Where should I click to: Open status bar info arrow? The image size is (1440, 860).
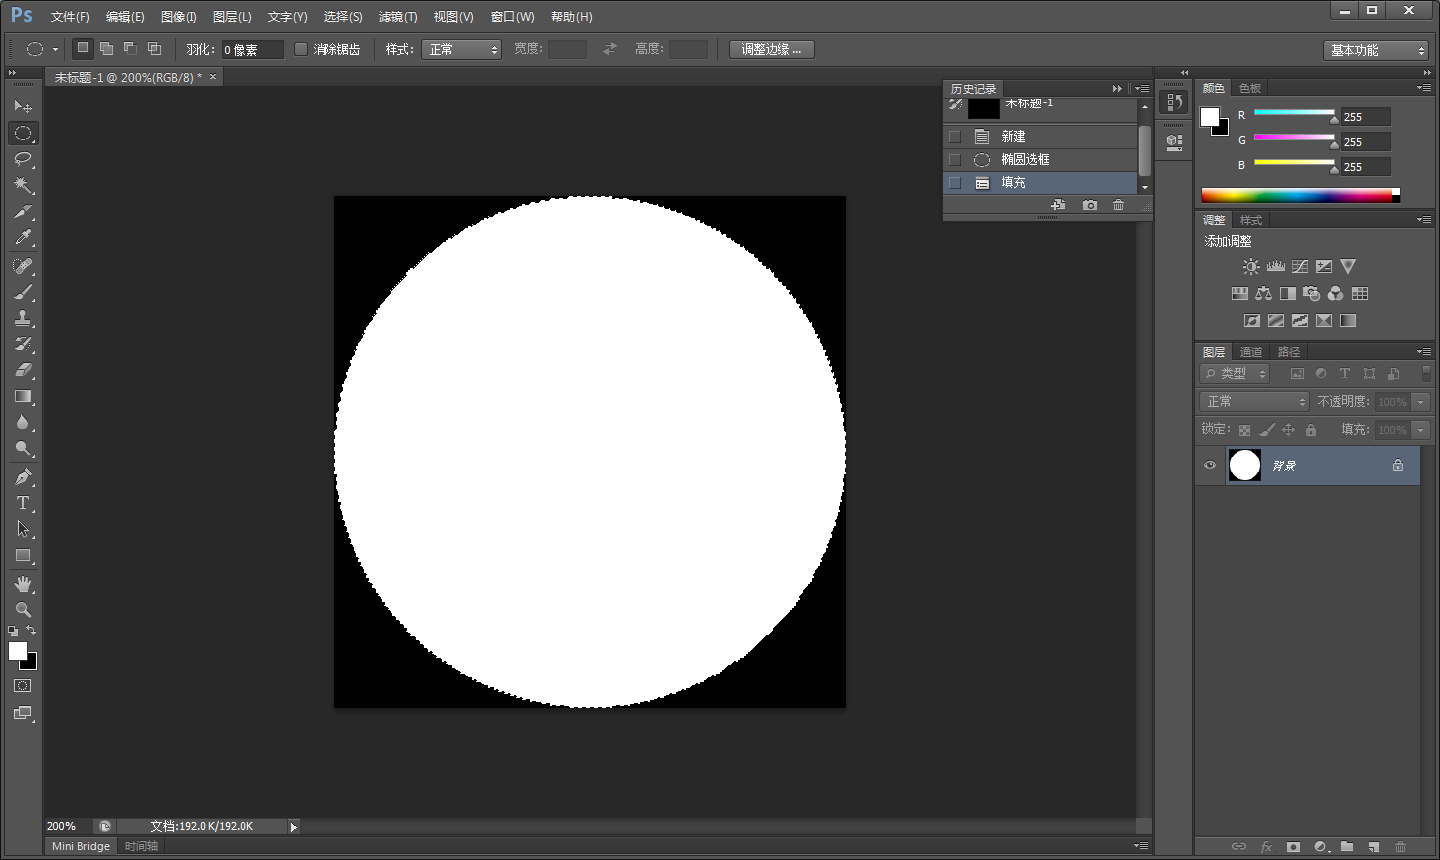[x=293, y=827]
